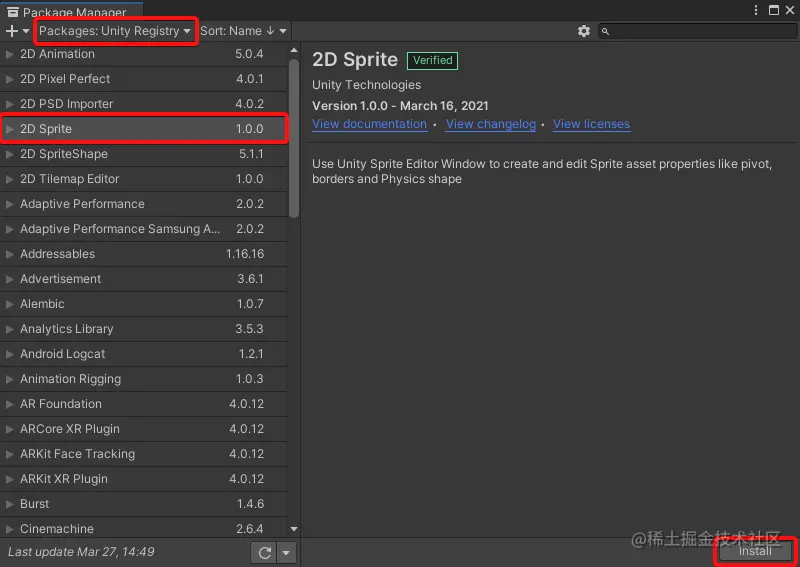
Task: Expand the 2D SpriteShape arrow
Action: [9, 154]
